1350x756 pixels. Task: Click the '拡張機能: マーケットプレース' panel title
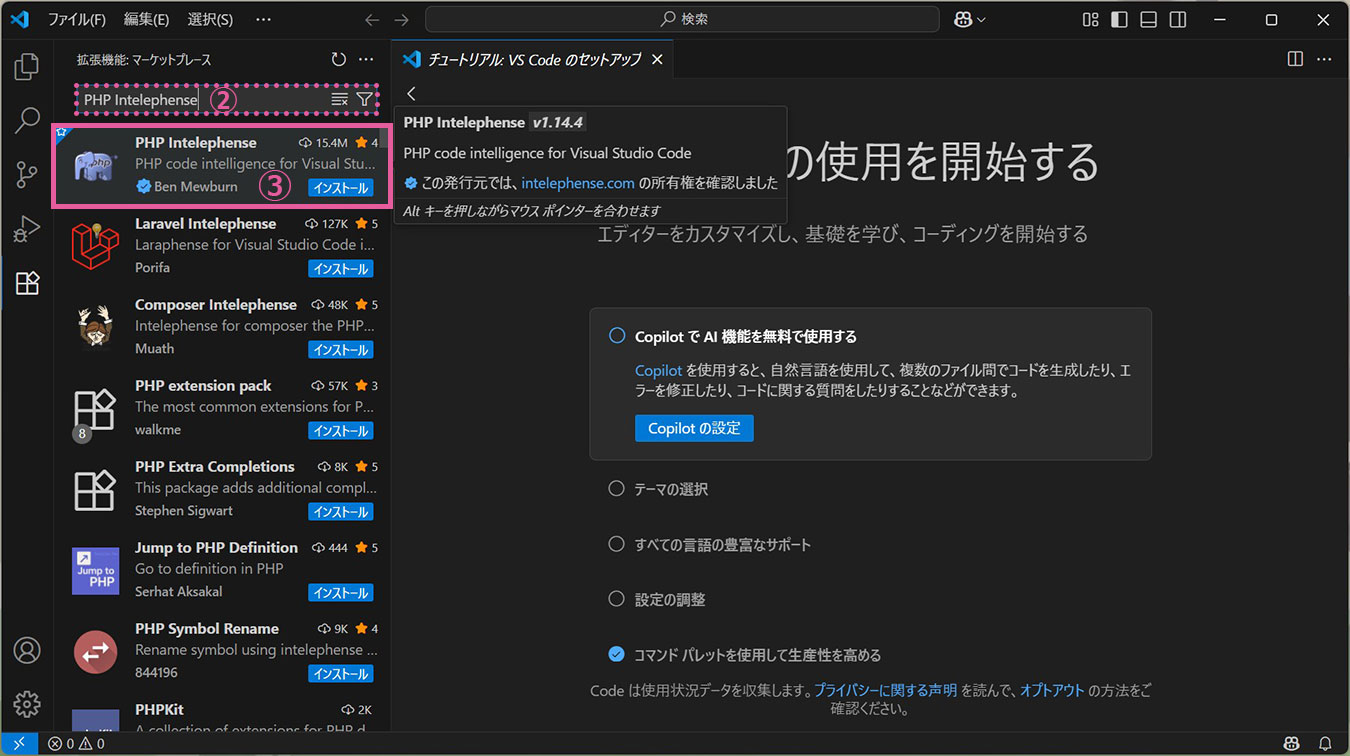click(144, 60)
